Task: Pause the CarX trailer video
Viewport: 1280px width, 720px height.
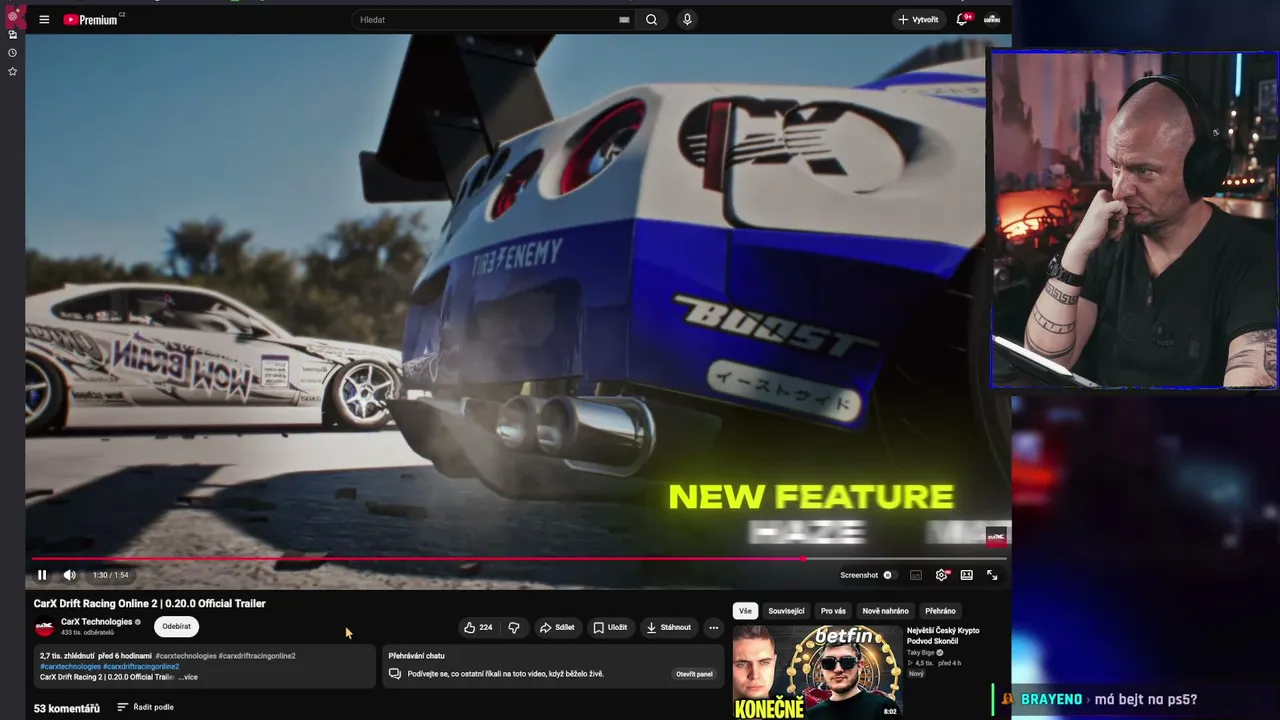Action: tap(42, 575)
